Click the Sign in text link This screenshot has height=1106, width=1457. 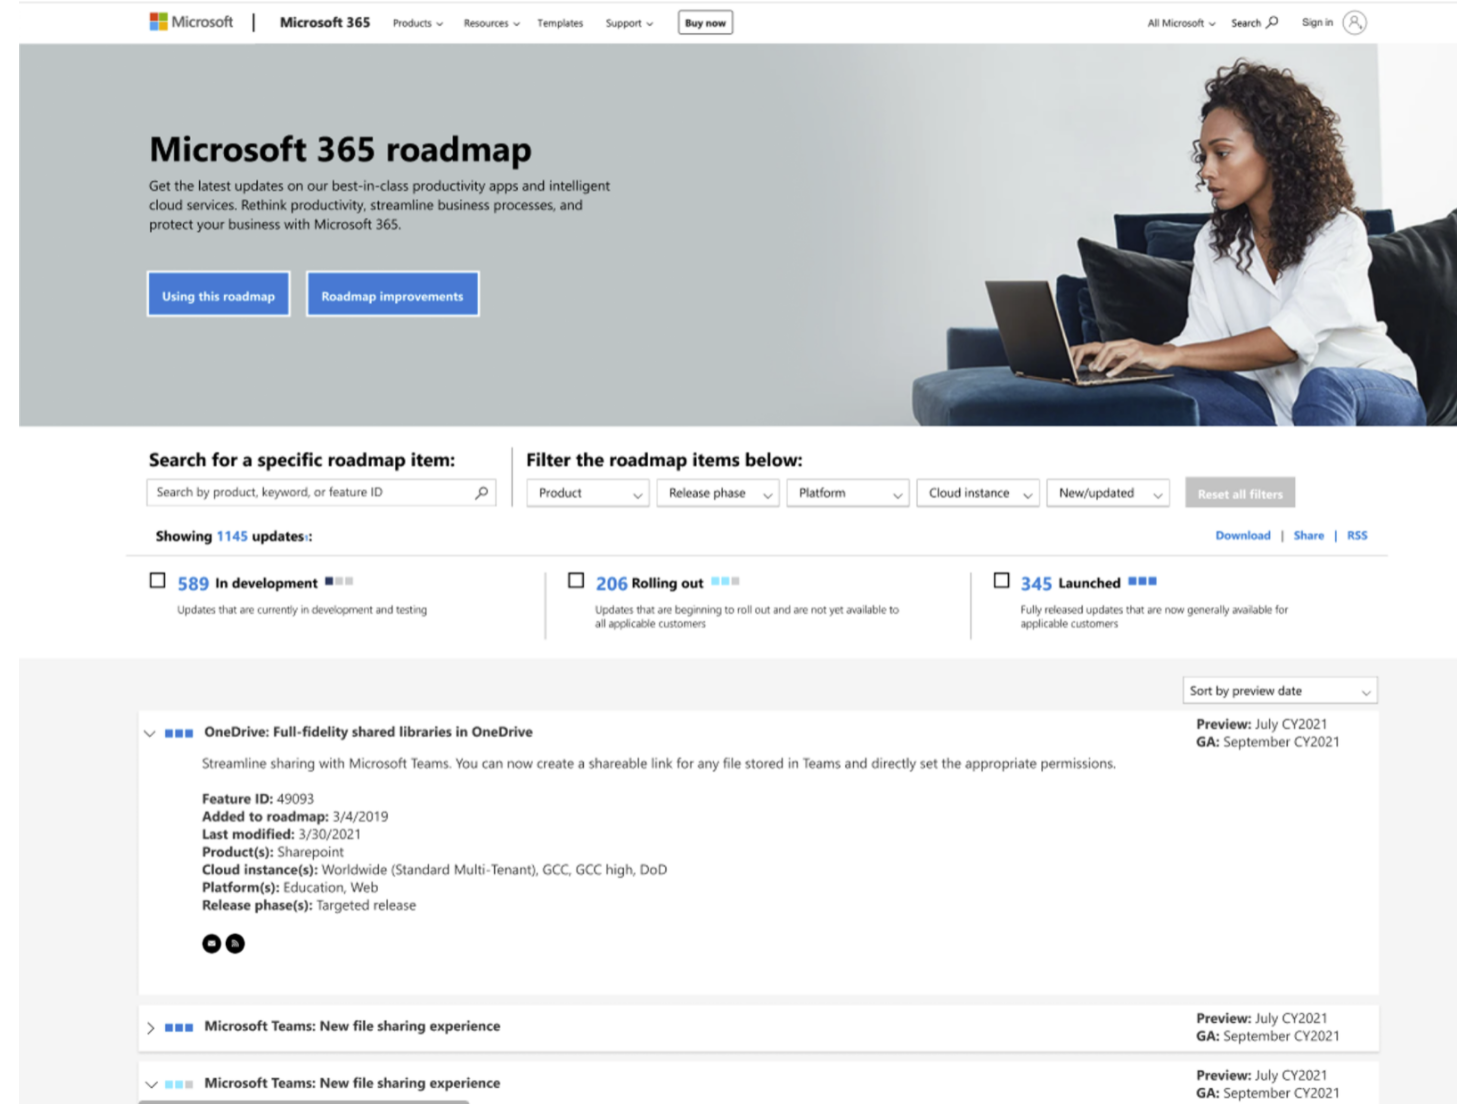tap(1317, 22)
